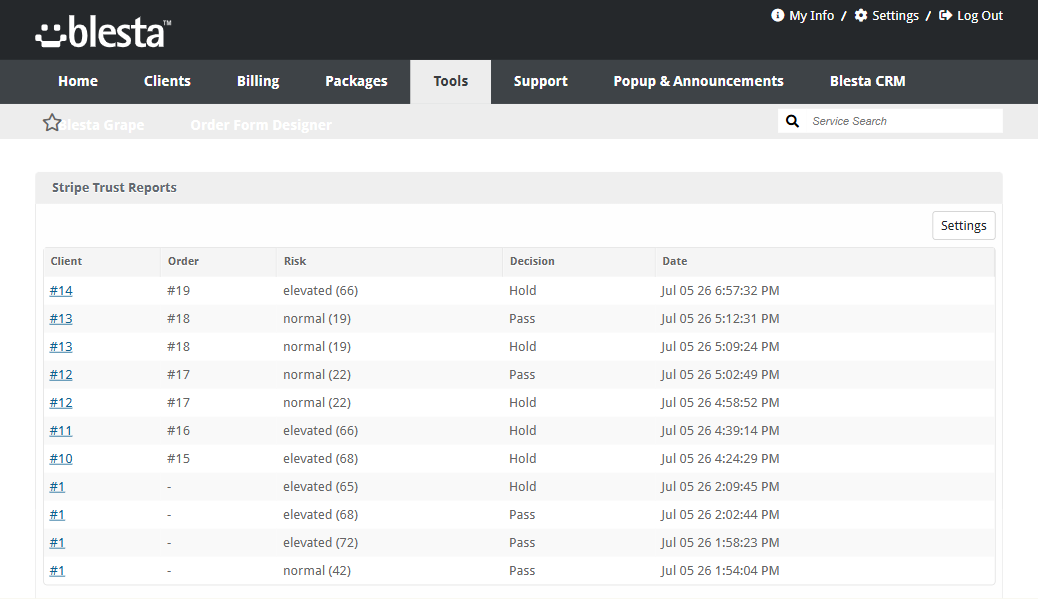Go to My Info
The image size is (1038, 599).
pyautogui.click(x=812, y=15)
